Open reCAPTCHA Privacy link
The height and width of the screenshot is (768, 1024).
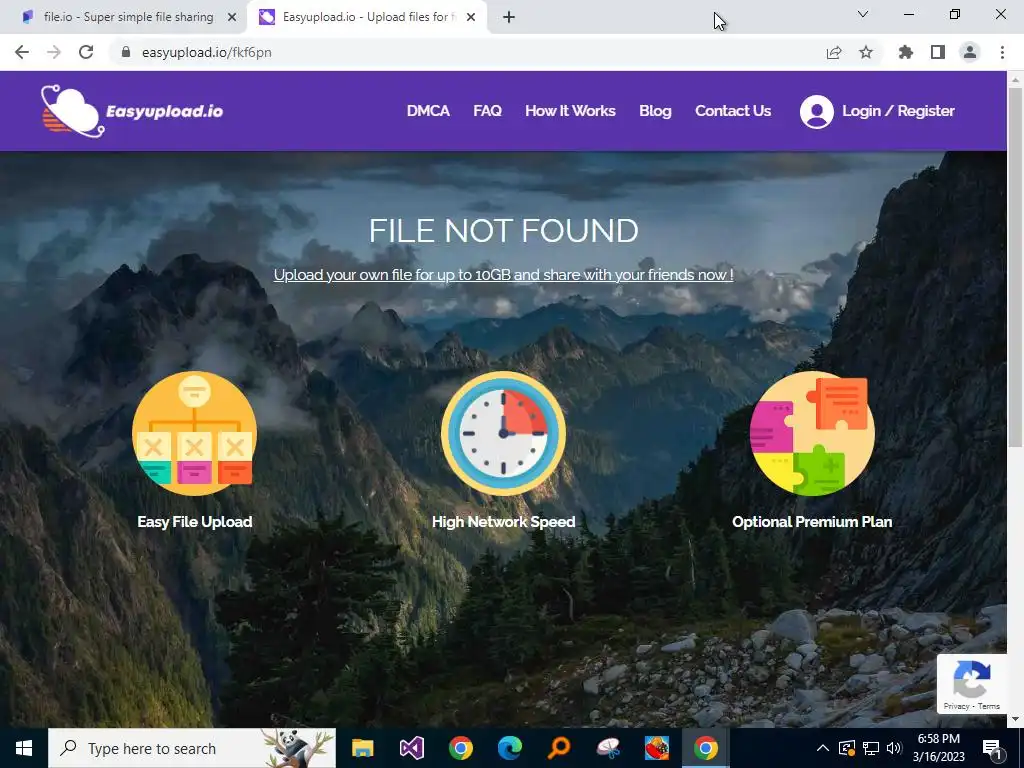(x=956, y=706)
